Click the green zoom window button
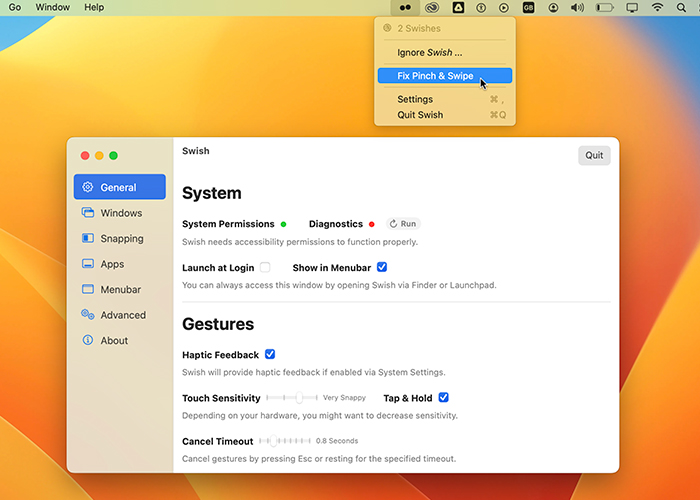 113,155
